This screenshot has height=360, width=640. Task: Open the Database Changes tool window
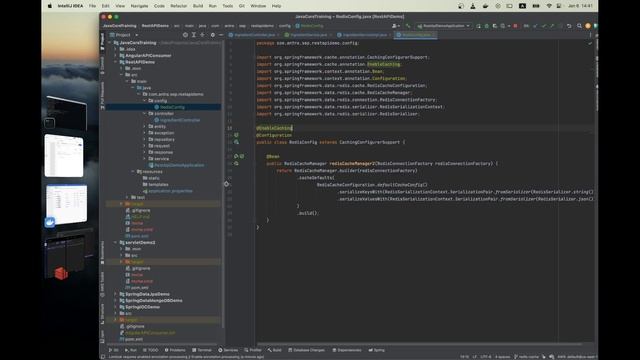(x=307, y=350)
